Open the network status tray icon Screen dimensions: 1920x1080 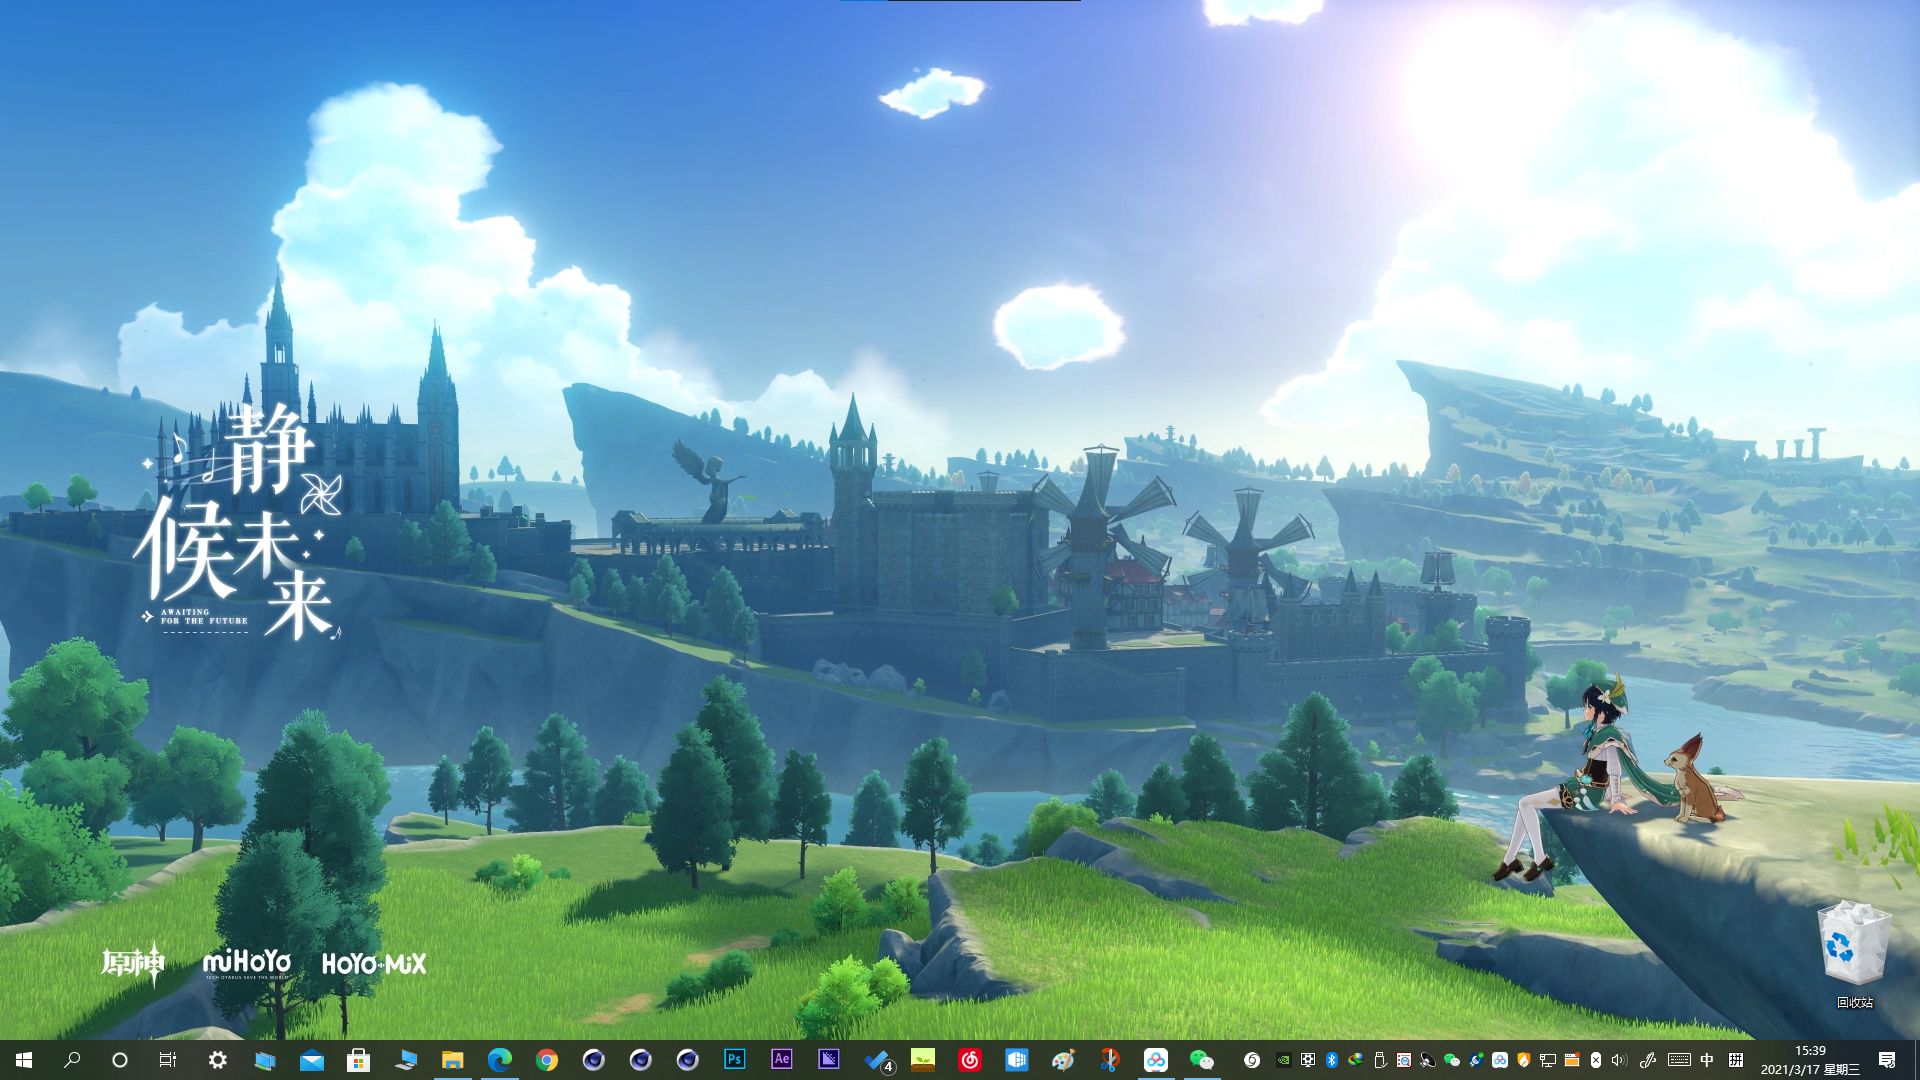coord(1548,1060)
